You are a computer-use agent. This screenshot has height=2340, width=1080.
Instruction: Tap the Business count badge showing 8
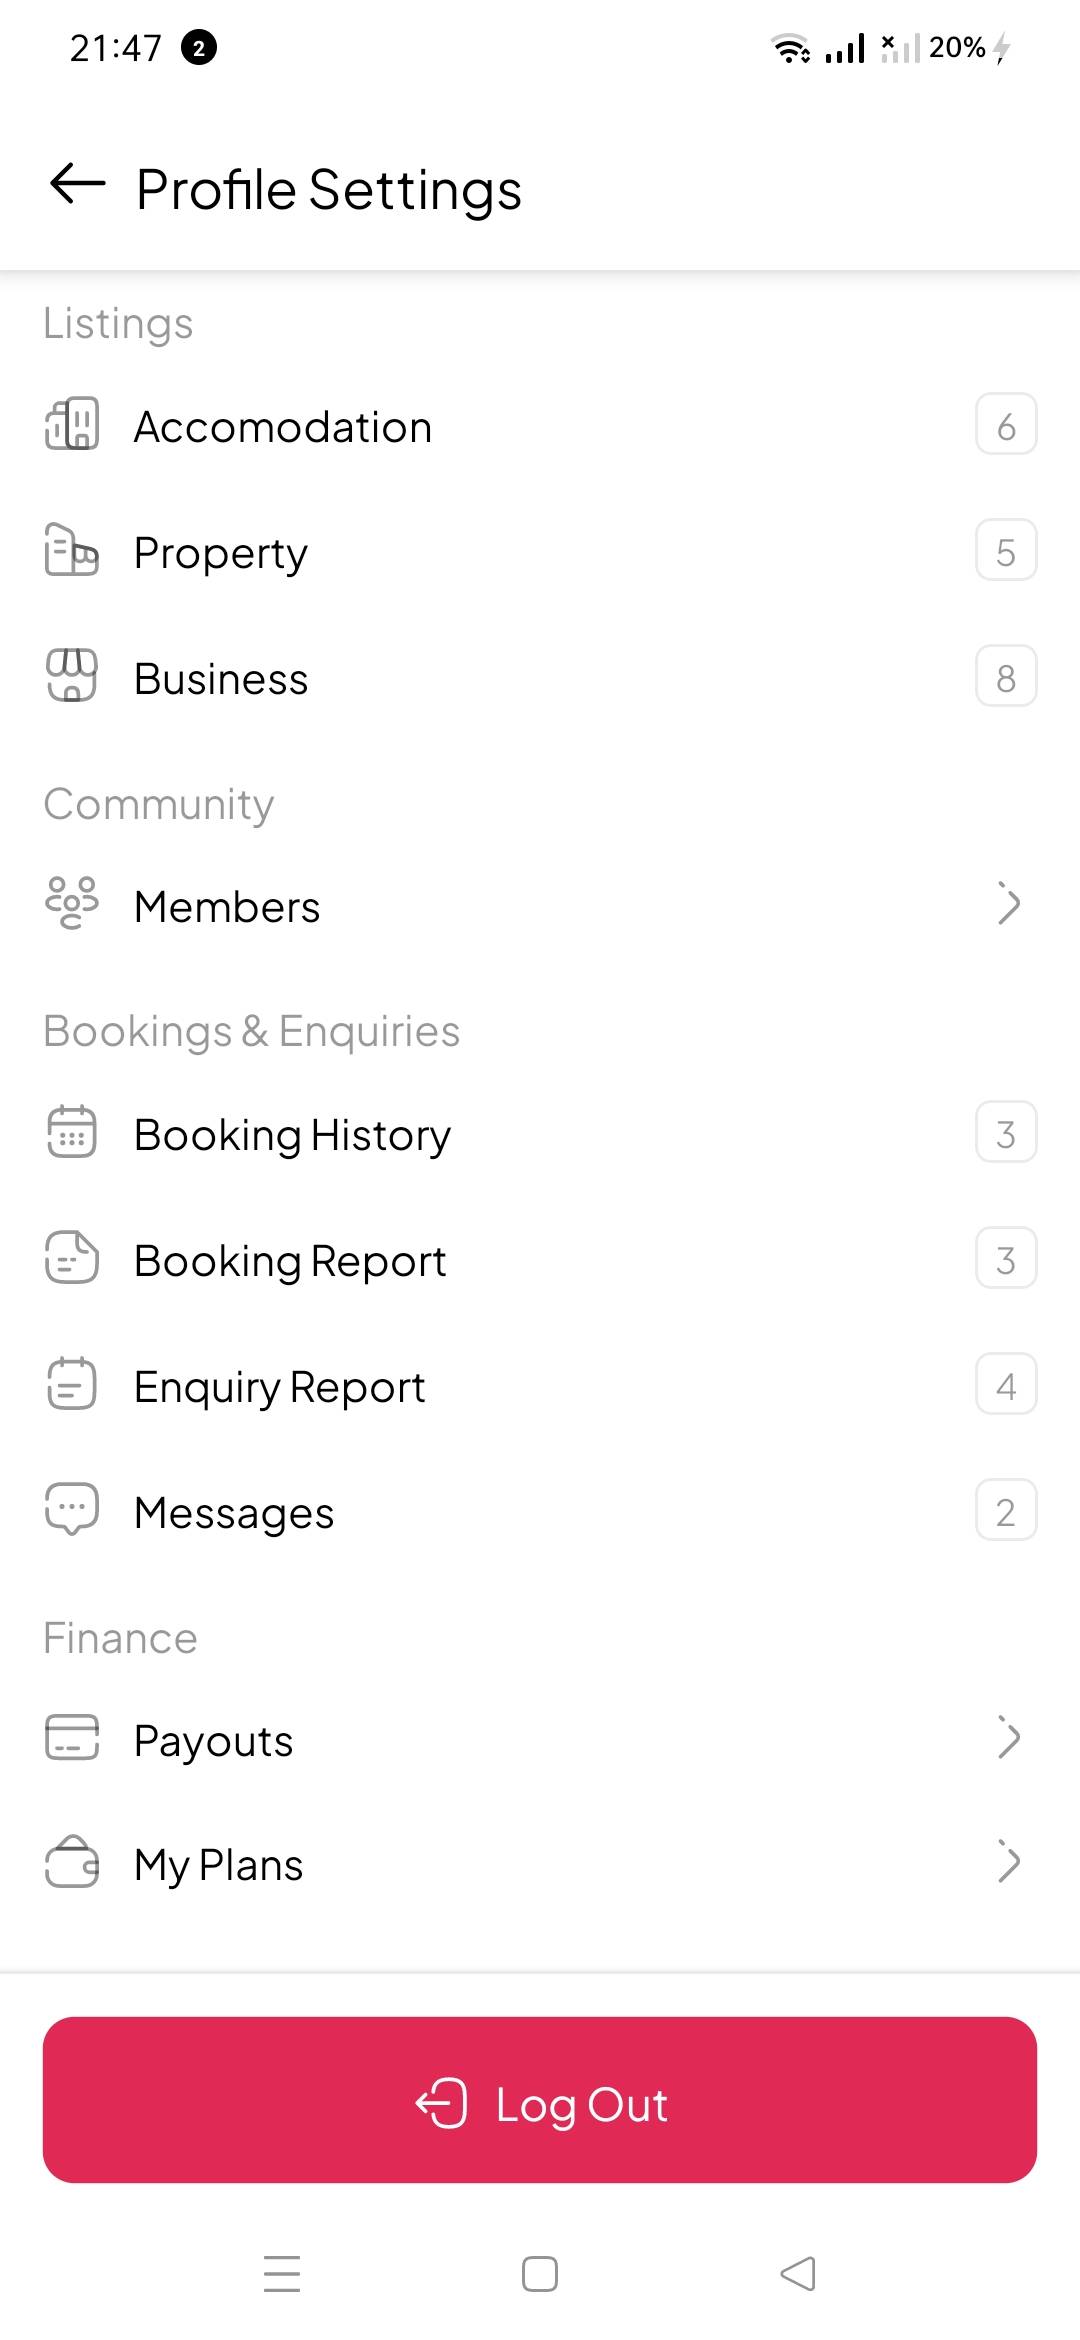click(x=1006, y=677)
